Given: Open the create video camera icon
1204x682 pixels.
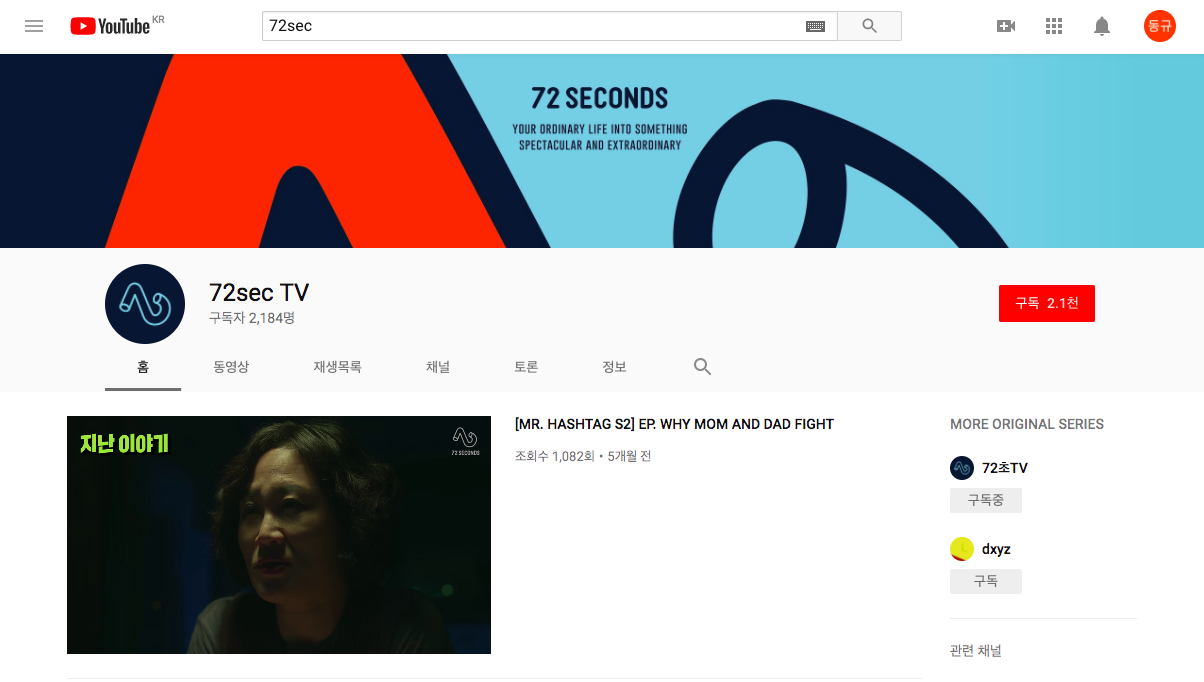Looking at the screenshot, I should [x=1006, y=26].
